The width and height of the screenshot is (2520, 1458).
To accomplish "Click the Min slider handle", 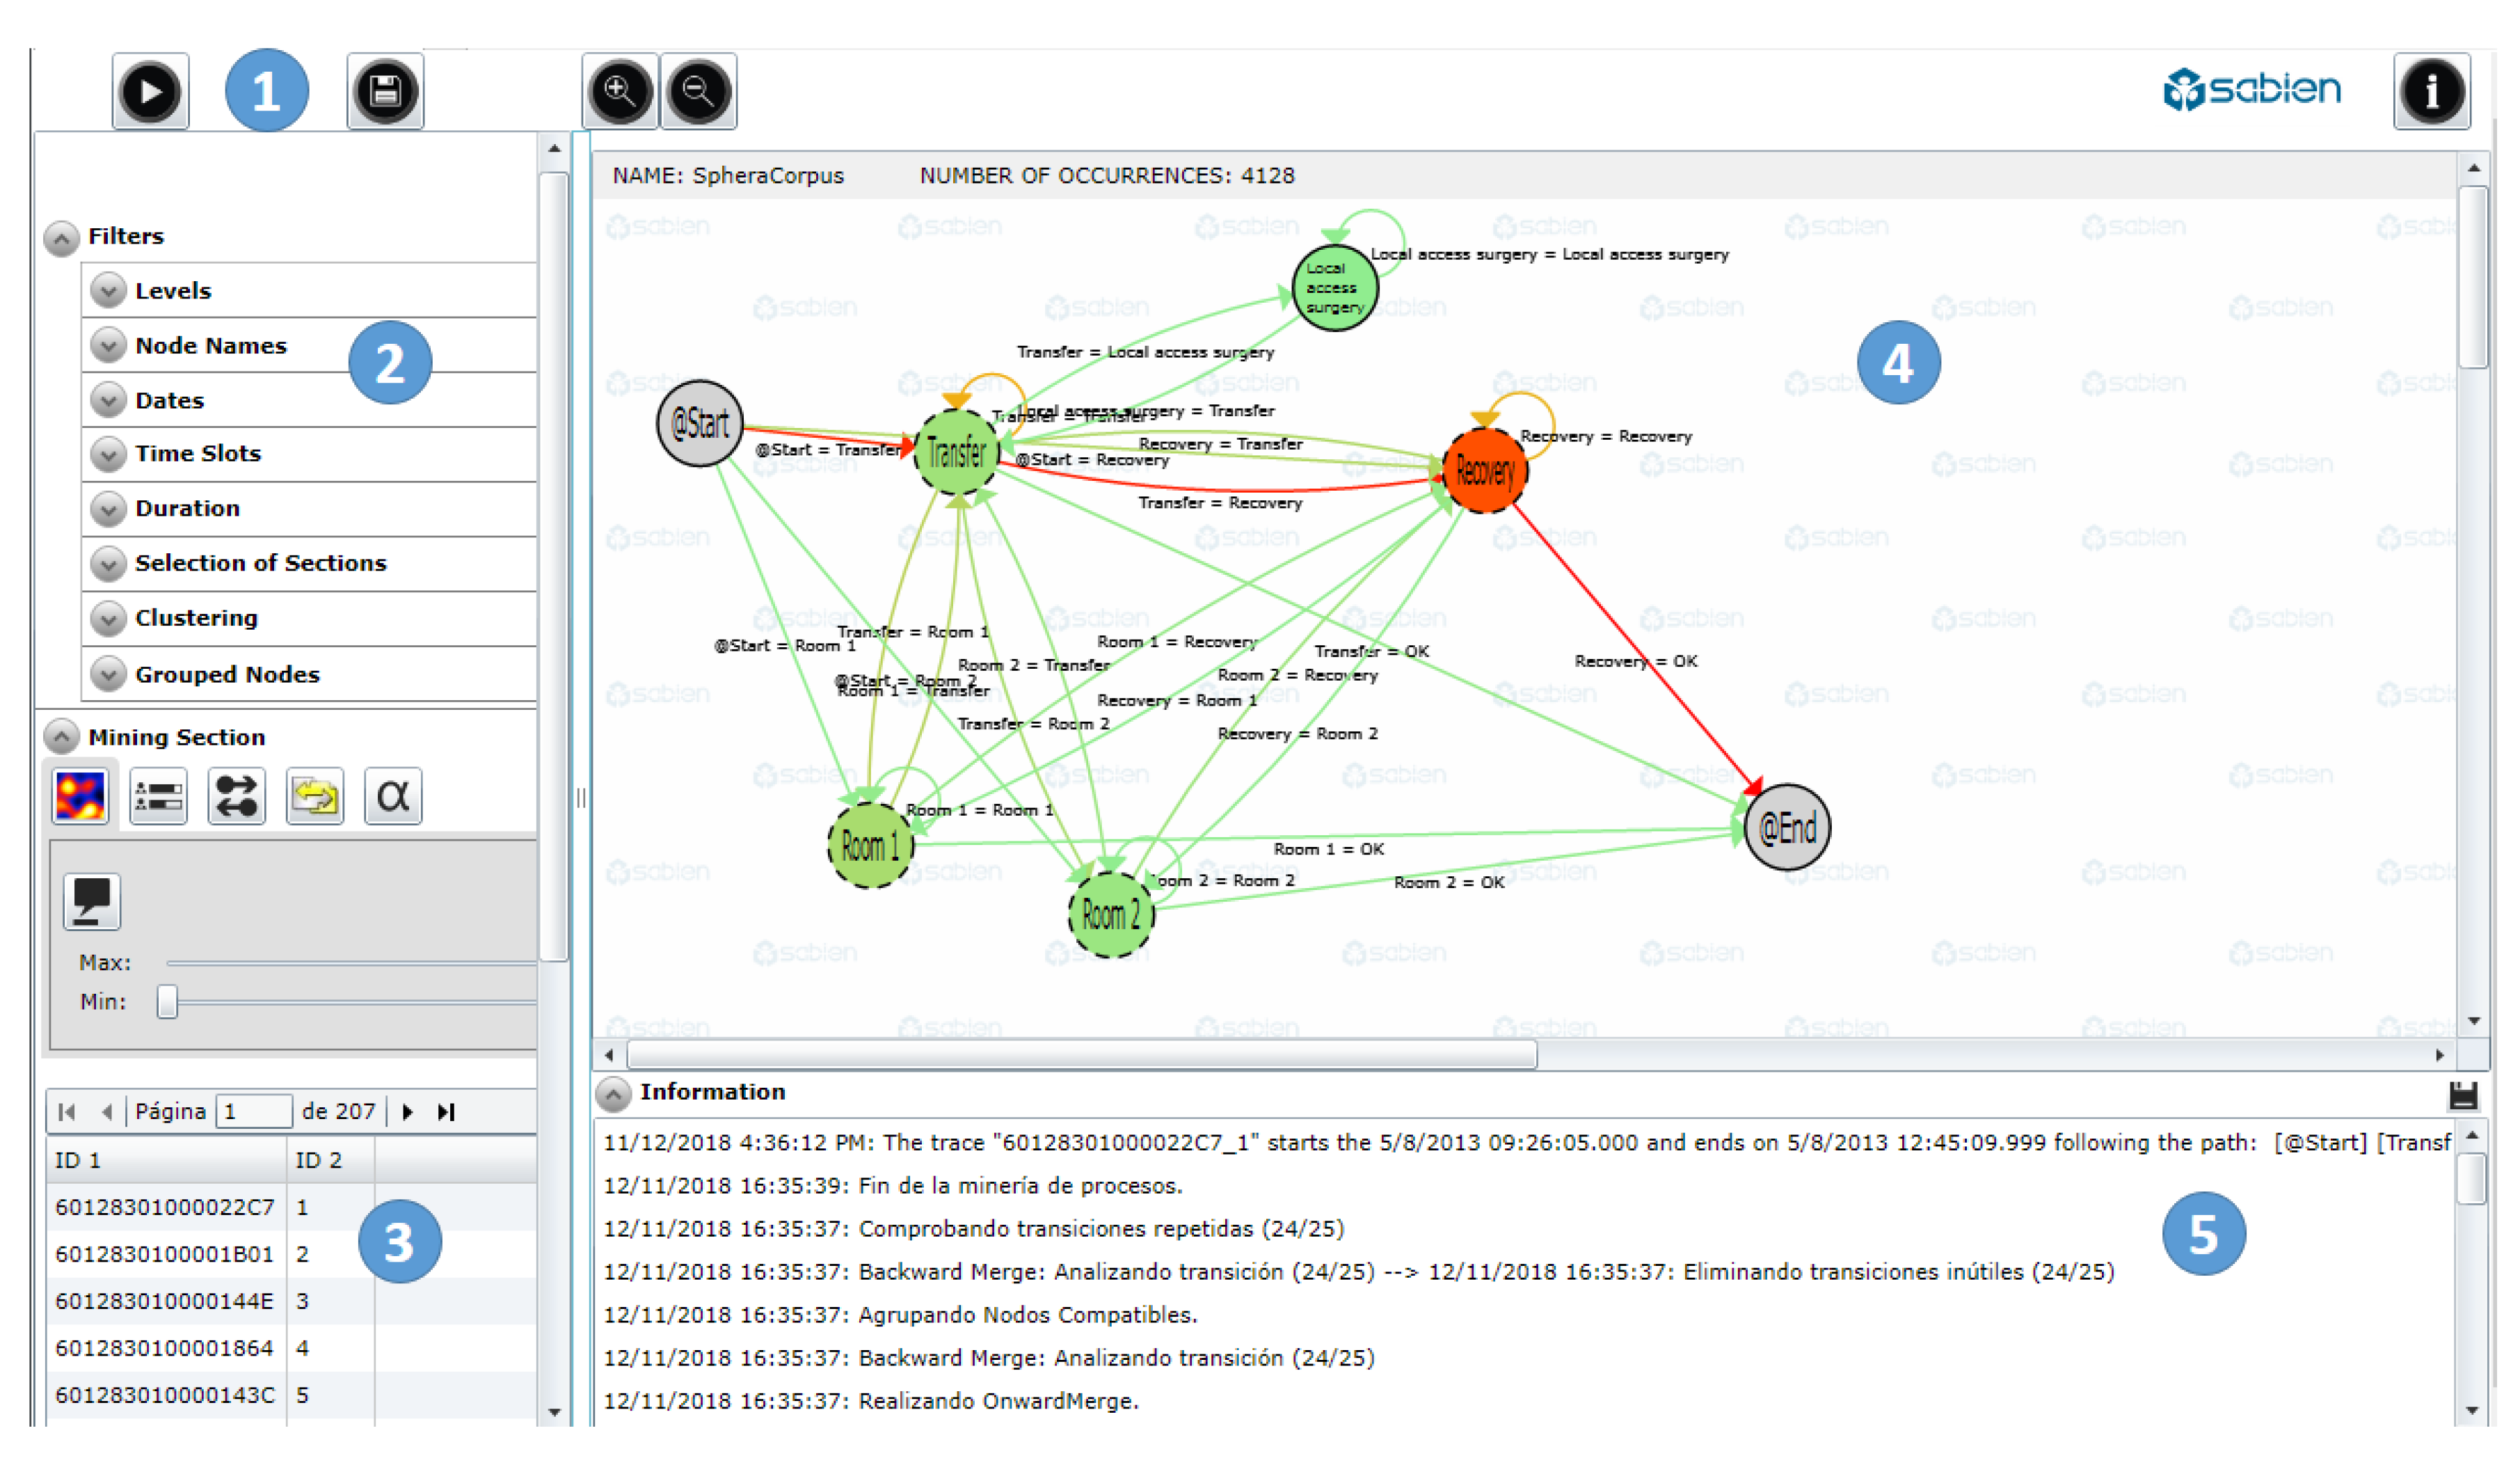I will click(167, 1002).
